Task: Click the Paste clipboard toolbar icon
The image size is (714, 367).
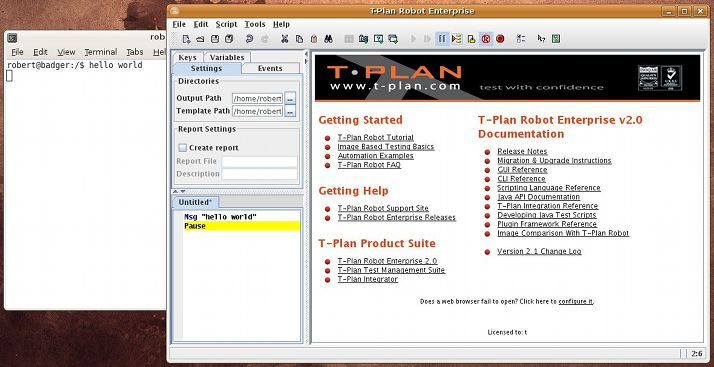Action: 314,39
